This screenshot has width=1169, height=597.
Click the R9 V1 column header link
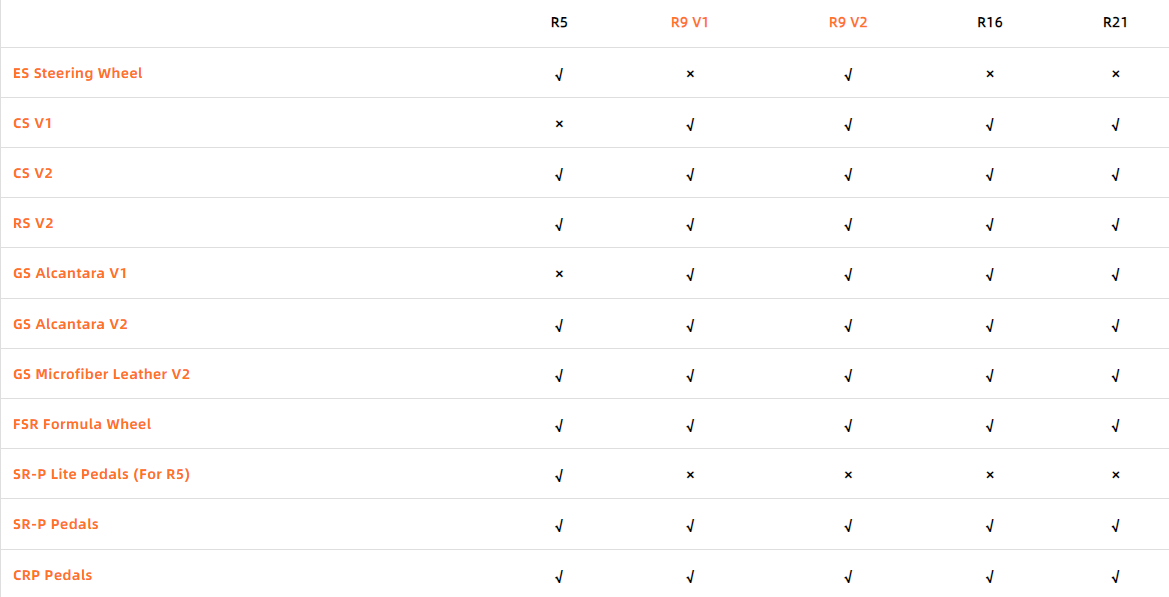[690, 22]
